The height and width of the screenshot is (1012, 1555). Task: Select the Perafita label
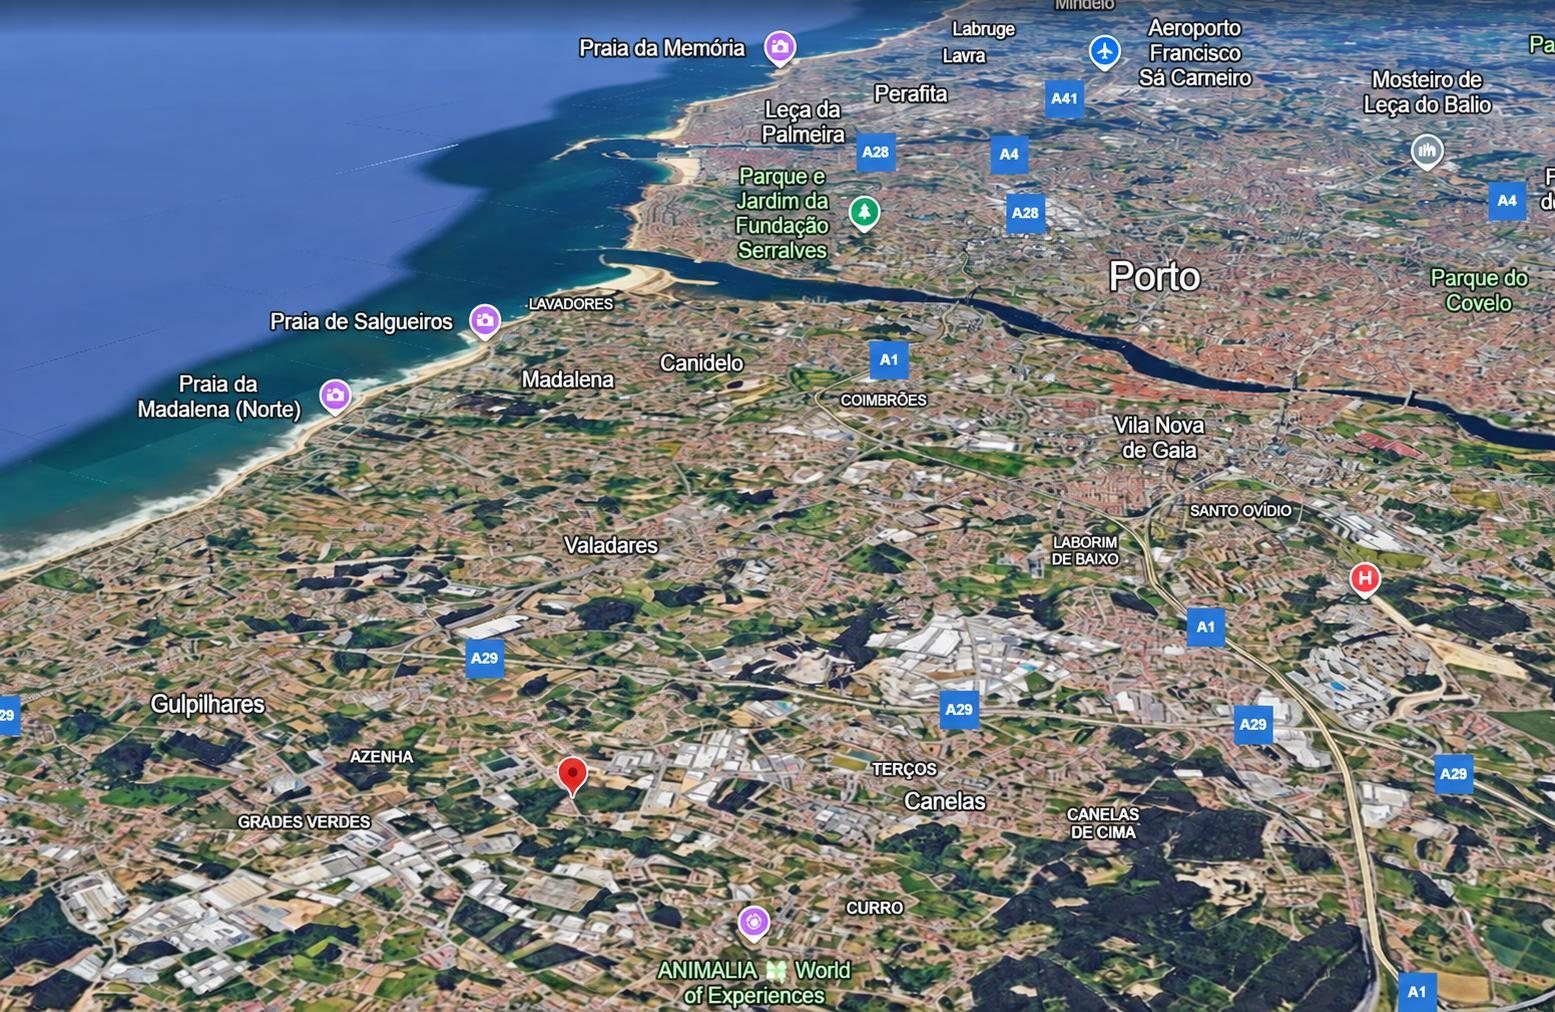(x=910, y=93)
